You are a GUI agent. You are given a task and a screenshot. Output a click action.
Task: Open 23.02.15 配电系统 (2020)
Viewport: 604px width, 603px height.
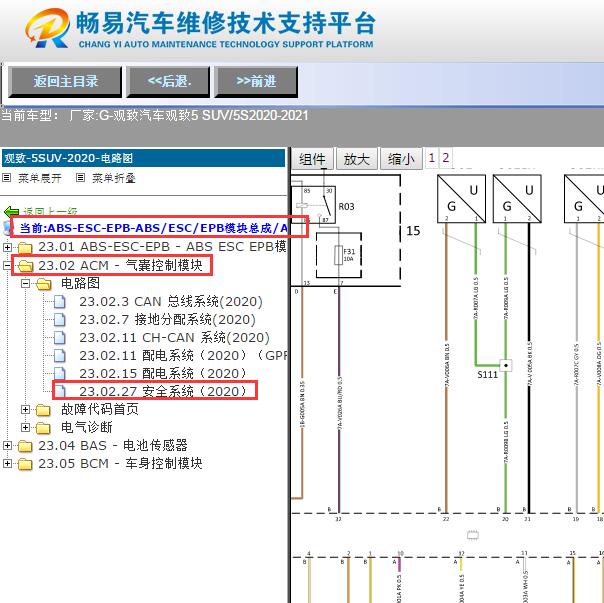(163, 373)
